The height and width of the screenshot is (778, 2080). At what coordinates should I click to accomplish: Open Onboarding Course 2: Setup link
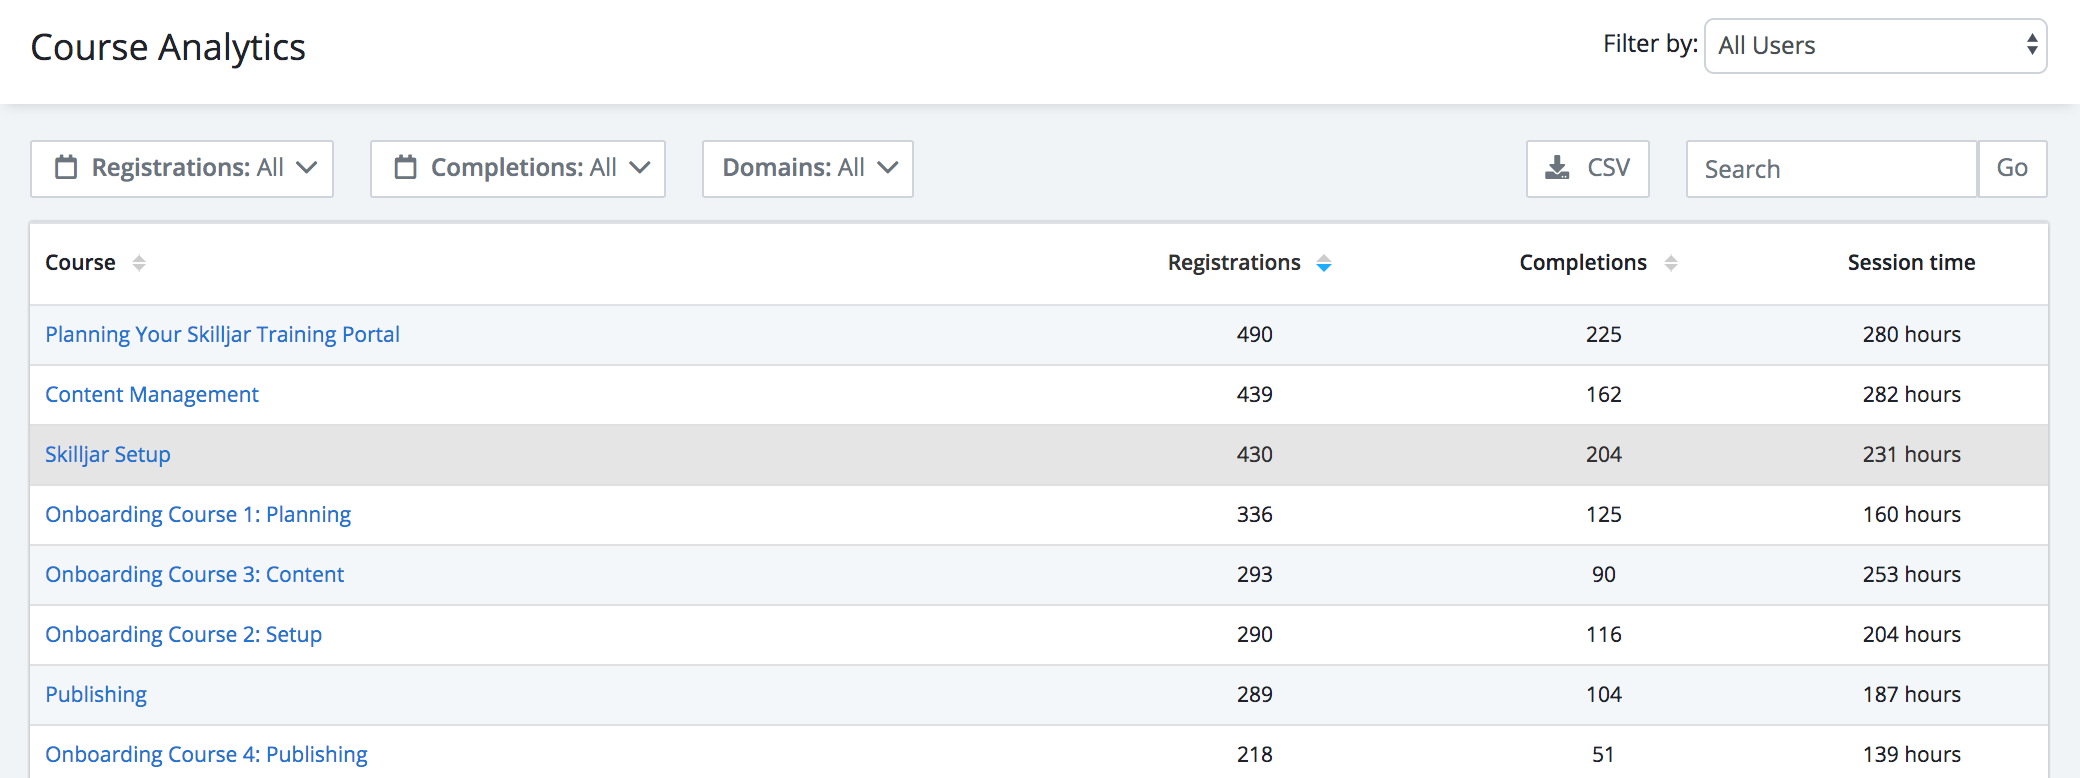point(184,634)
